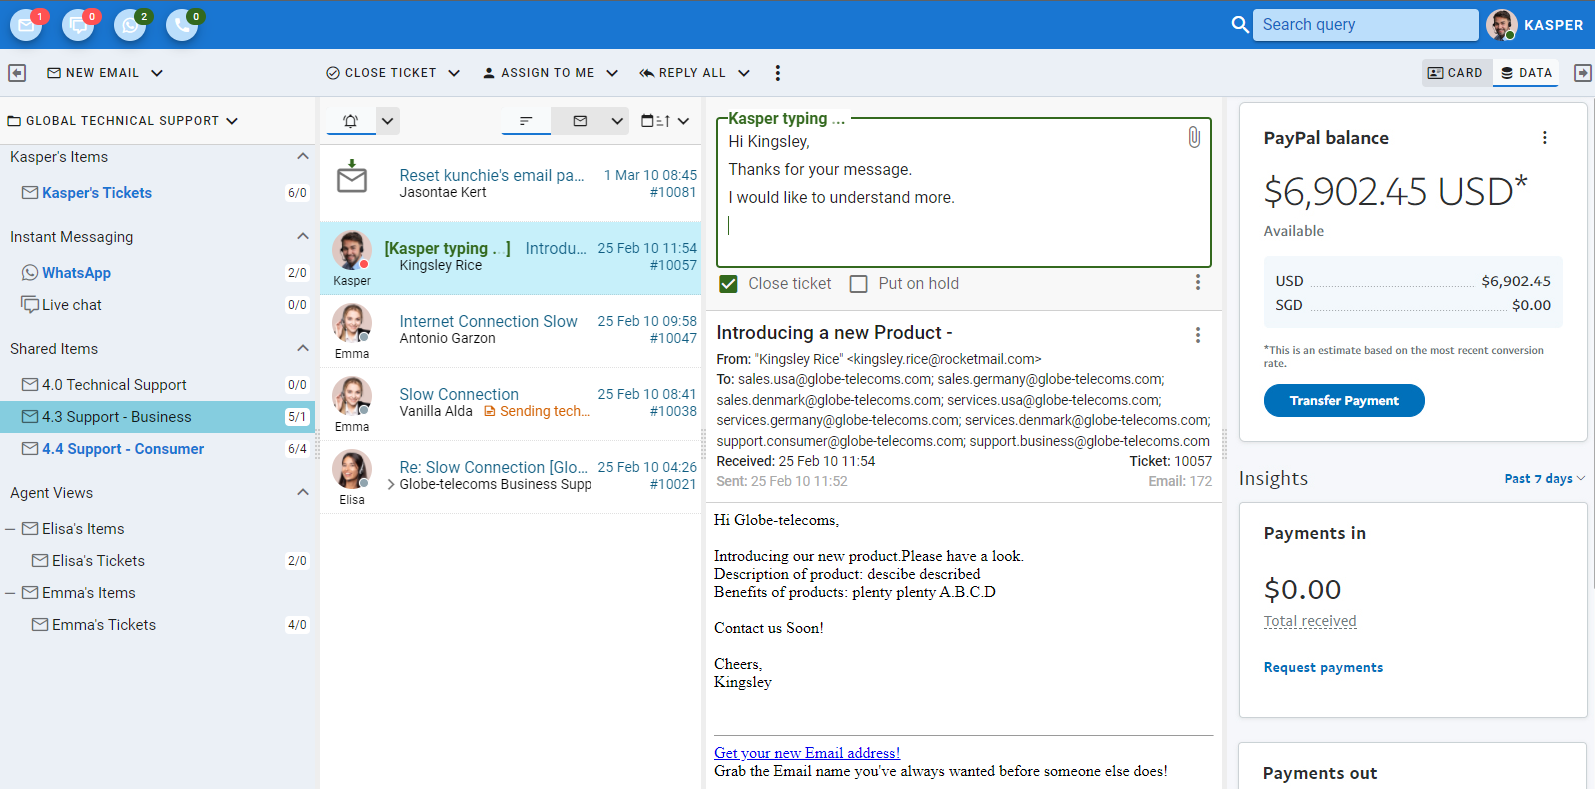Uncheck the Close ticket checkbox
Image resolution: width=1595 pixels, height=789 pixels.
[729, 284]
